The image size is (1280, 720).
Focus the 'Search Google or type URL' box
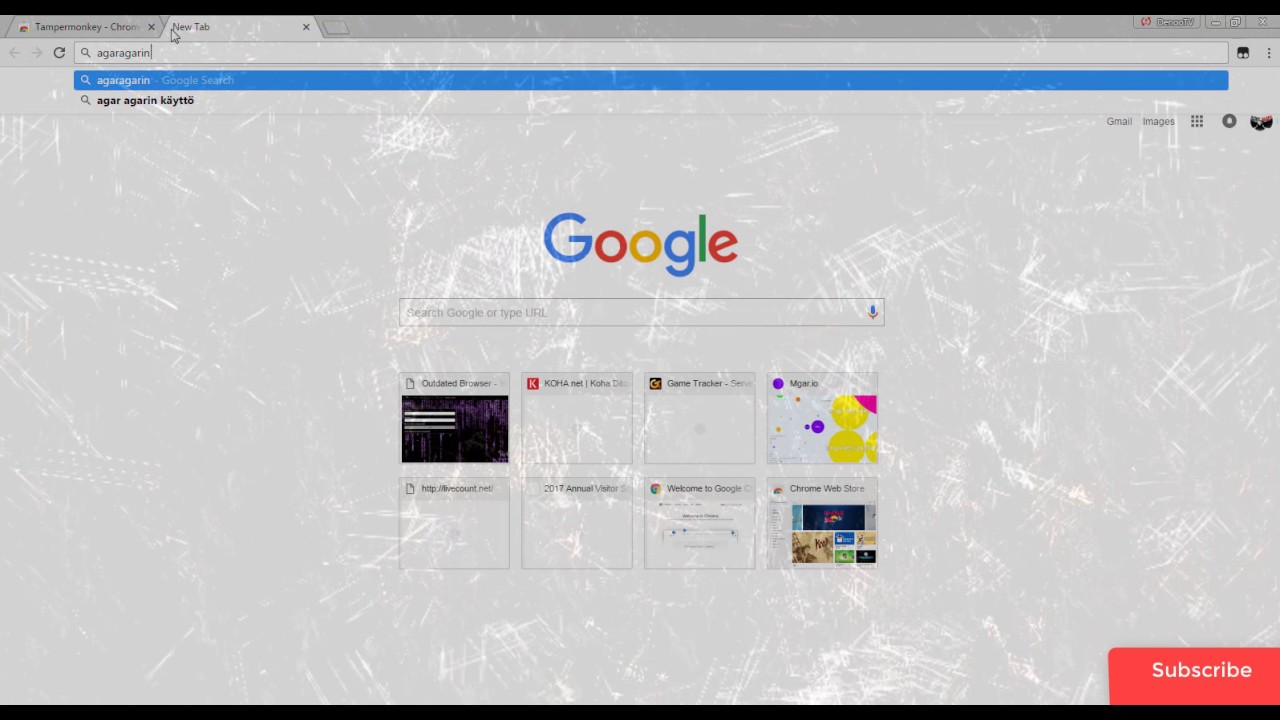641,312
